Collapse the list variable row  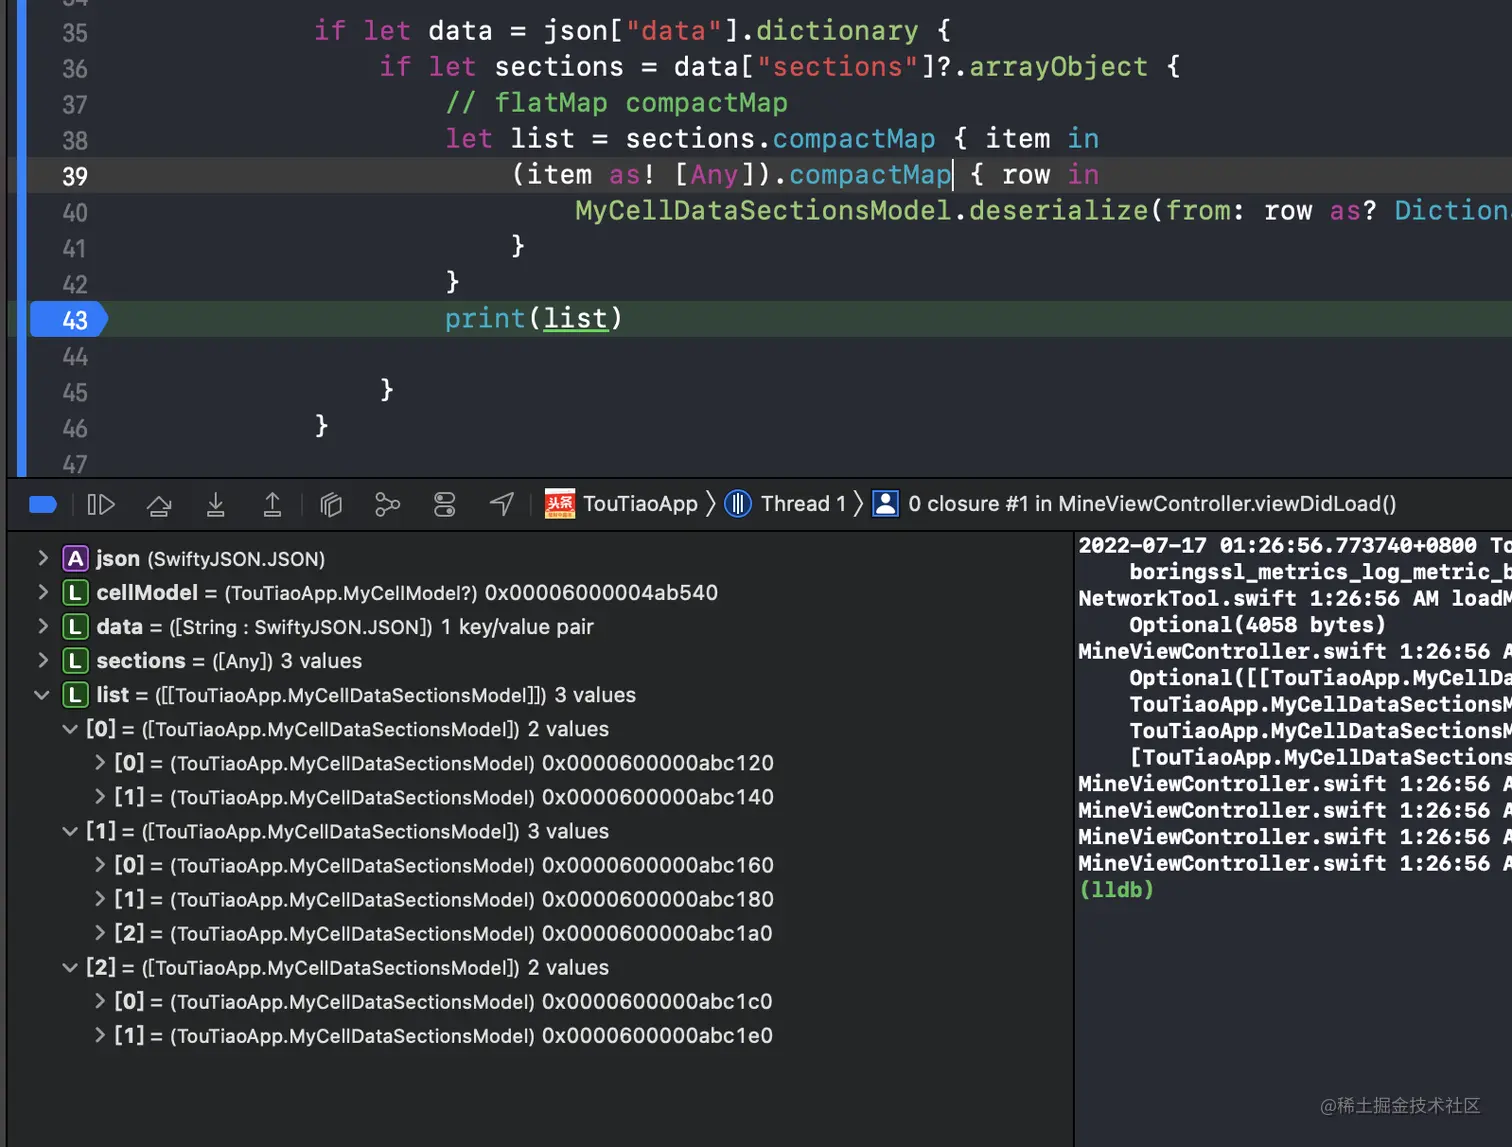pyautogui.click(x=42, y=694)
